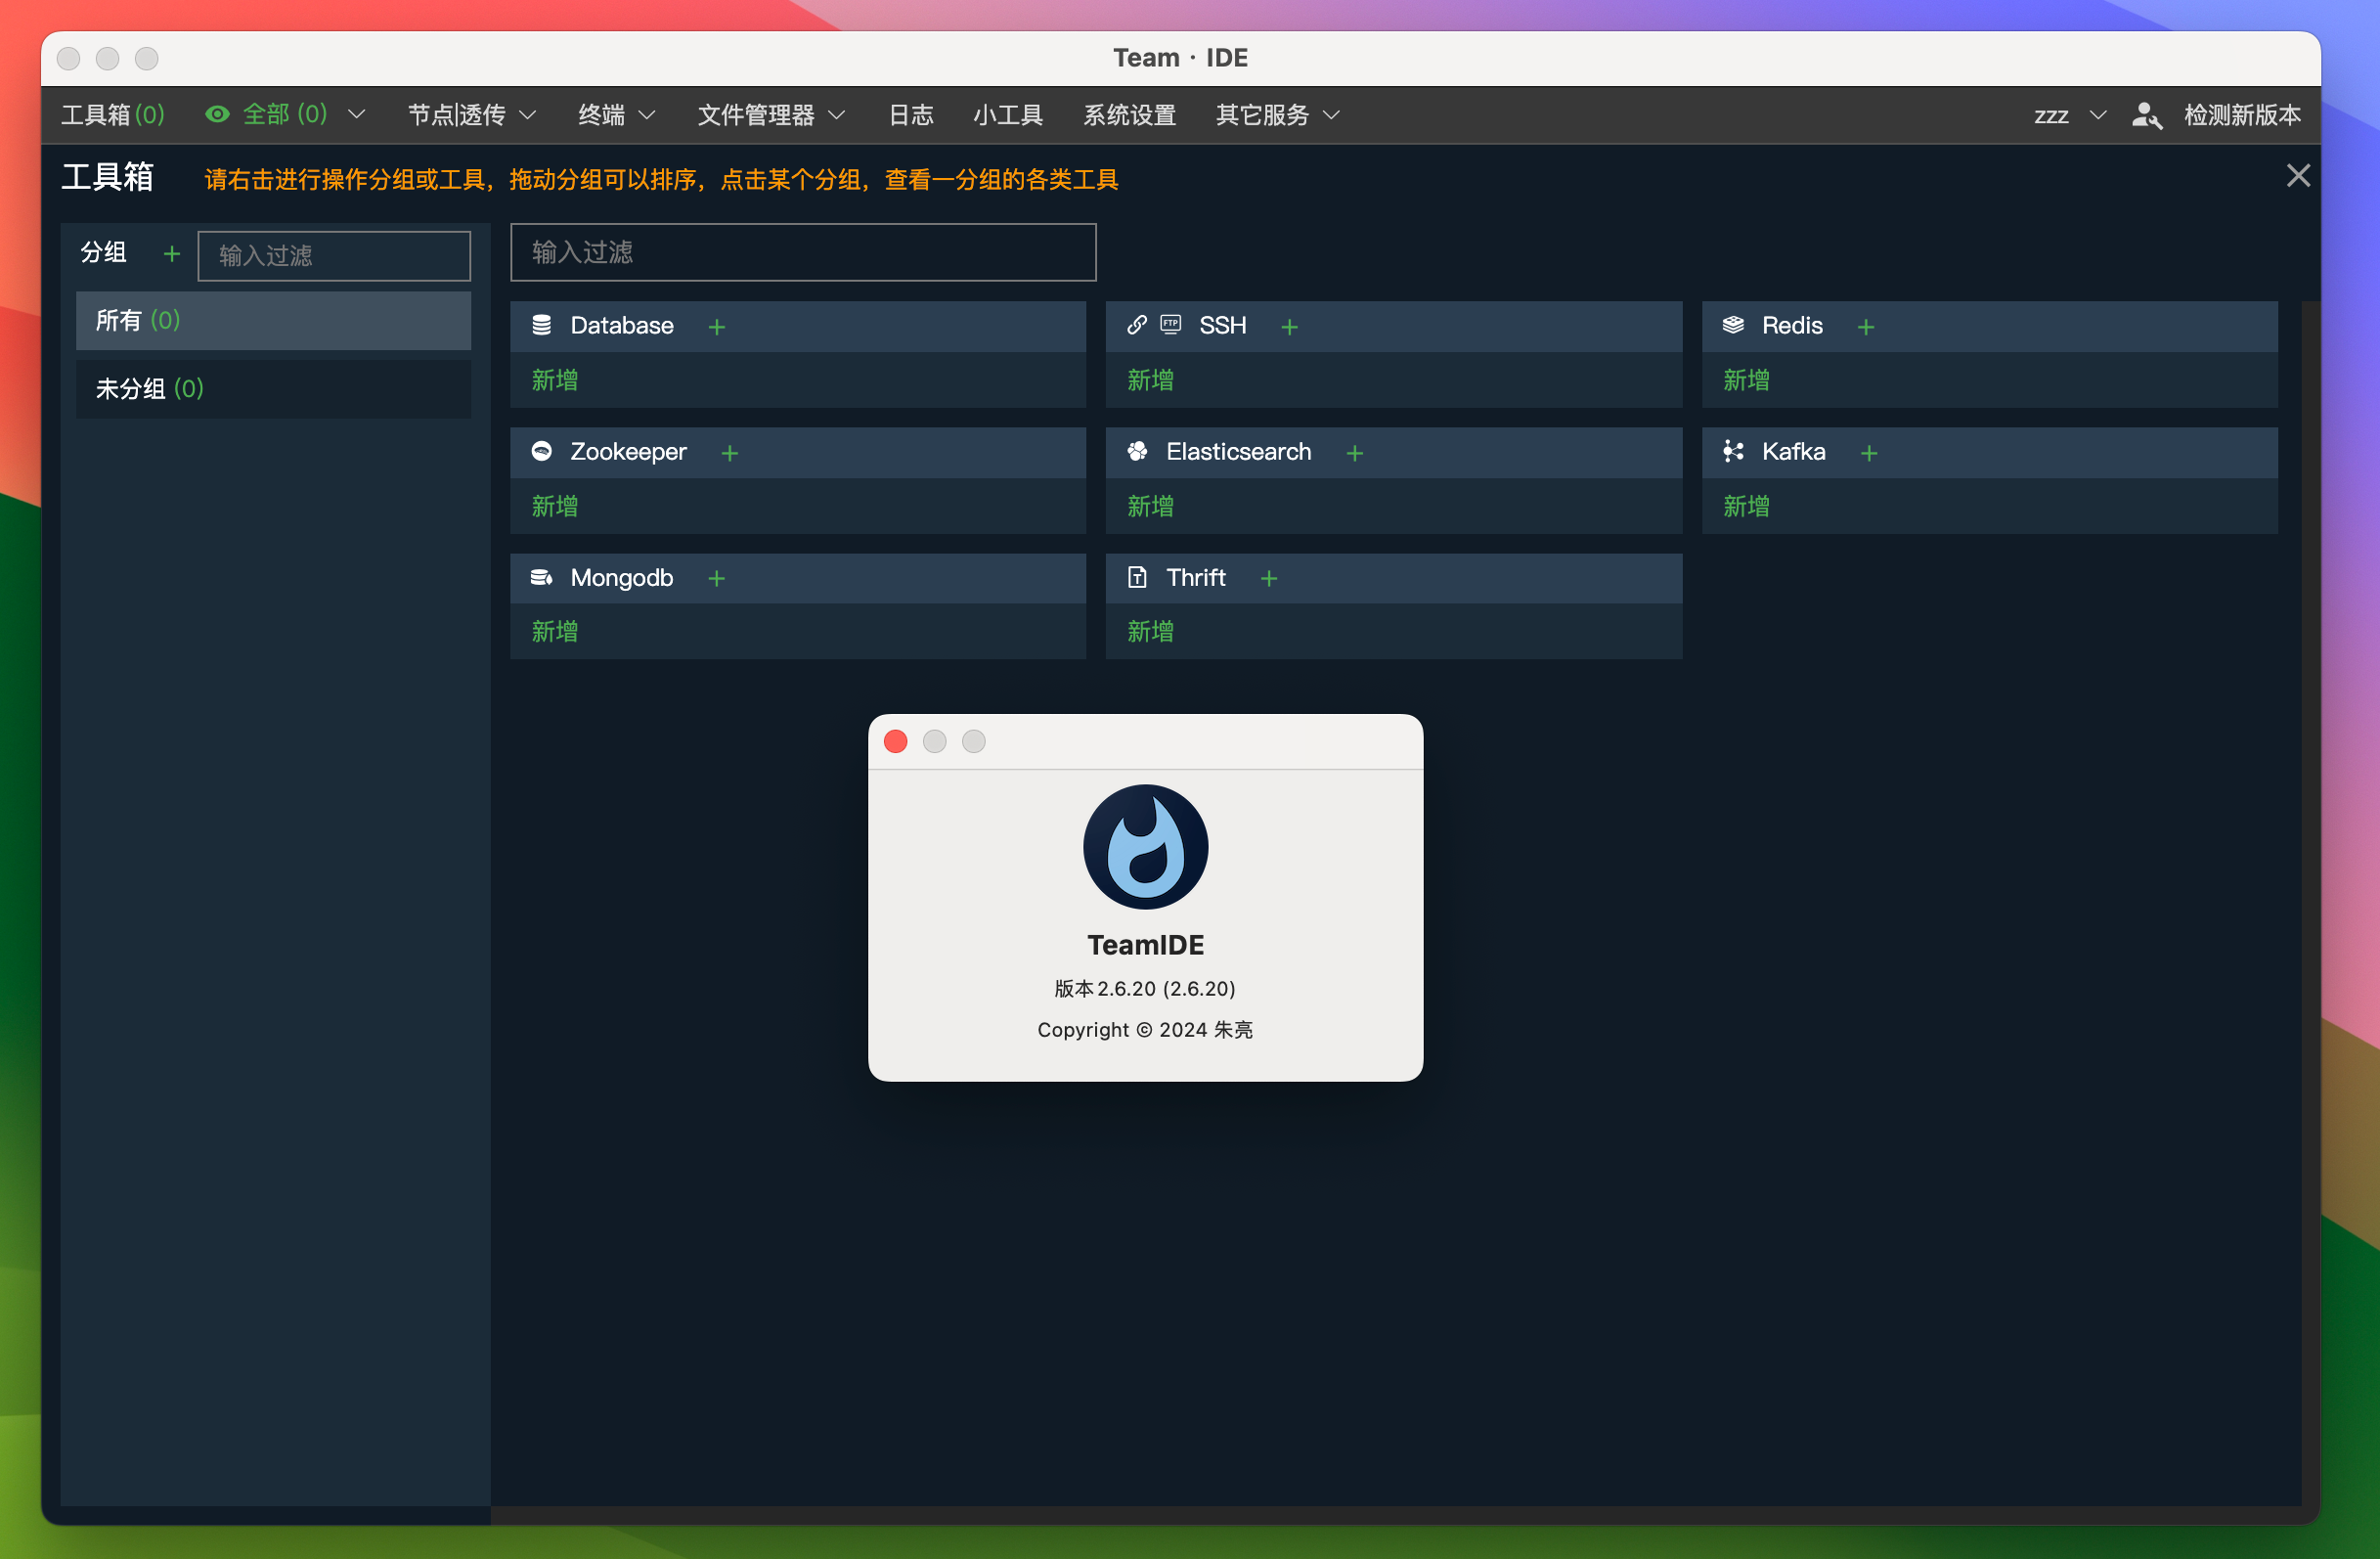Open the 系统设置 menu item
This screenshot has width=2380, height=1559.
[1129, 115]
